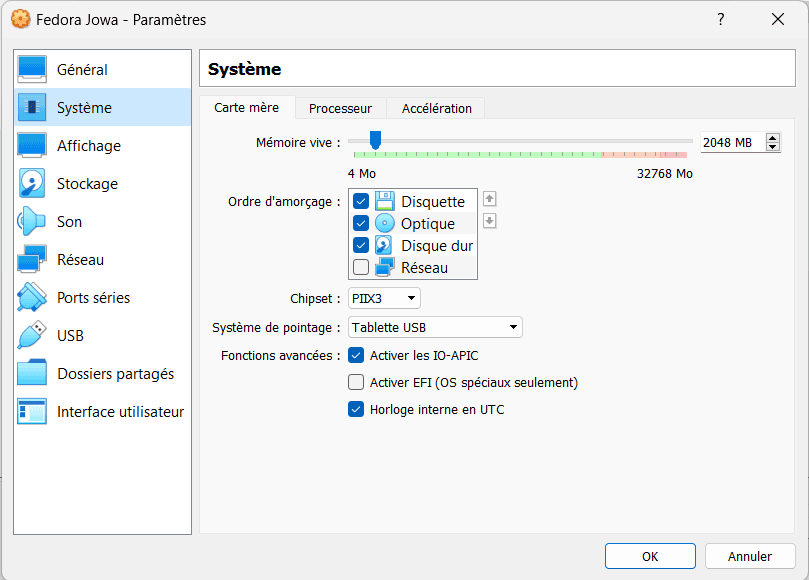Click the help question mark button
The width and height of the screenshot is (809, 580).
721,20
